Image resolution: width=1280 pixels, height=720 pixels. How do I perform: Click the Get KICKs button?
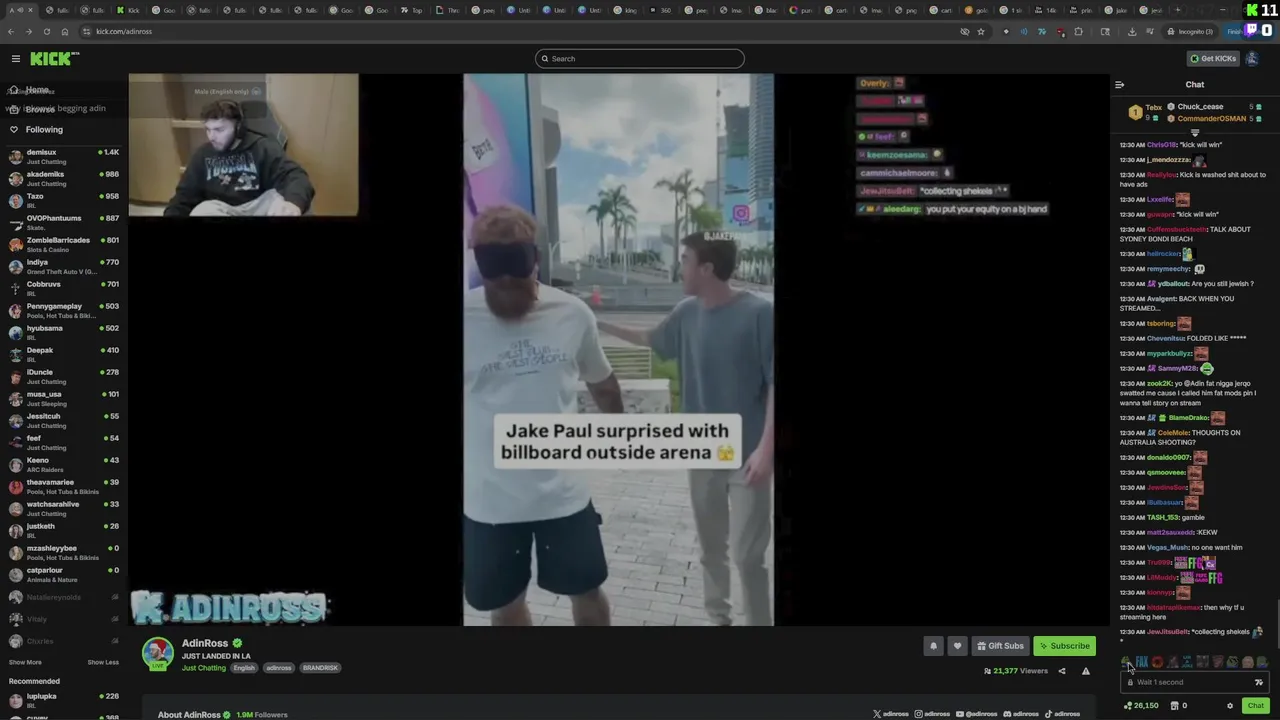[1213, 59]
